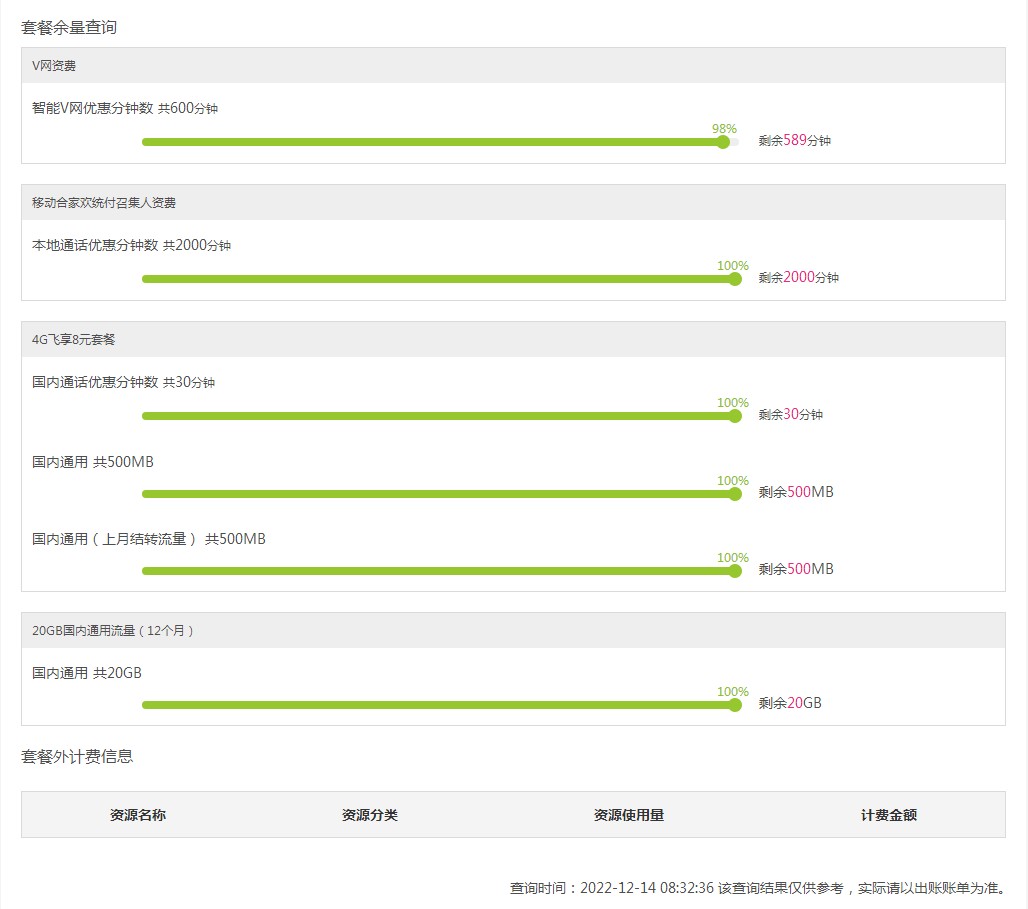Viewport: 1028px width, 909px height.
Task: Click the 剩余589分钟 remaining label
Action: tap(795, 141)
